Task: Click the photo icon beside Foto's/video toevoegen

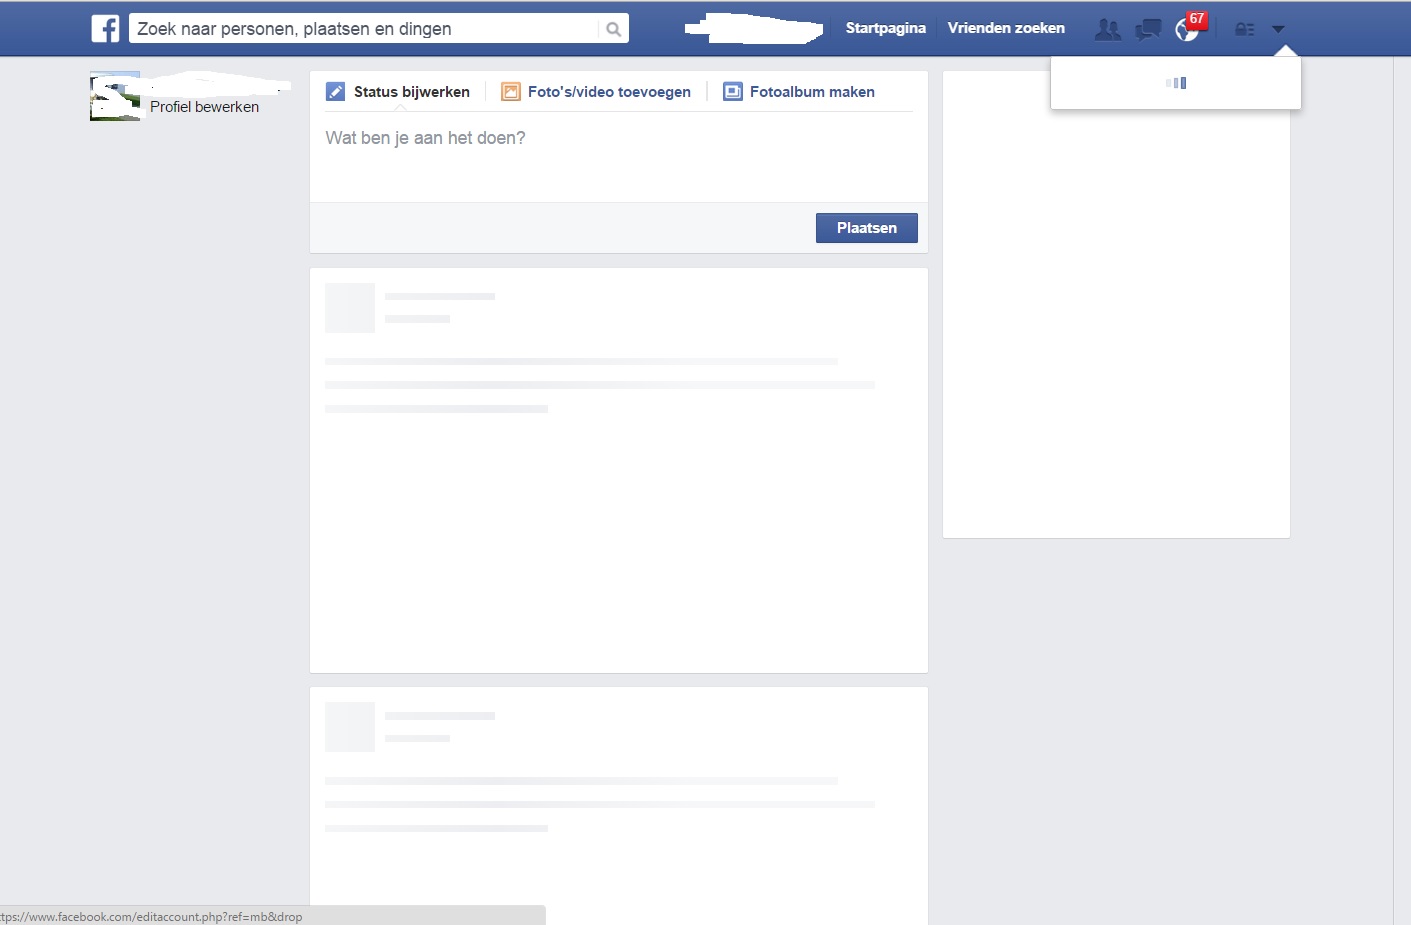Action: pos(510,92)
